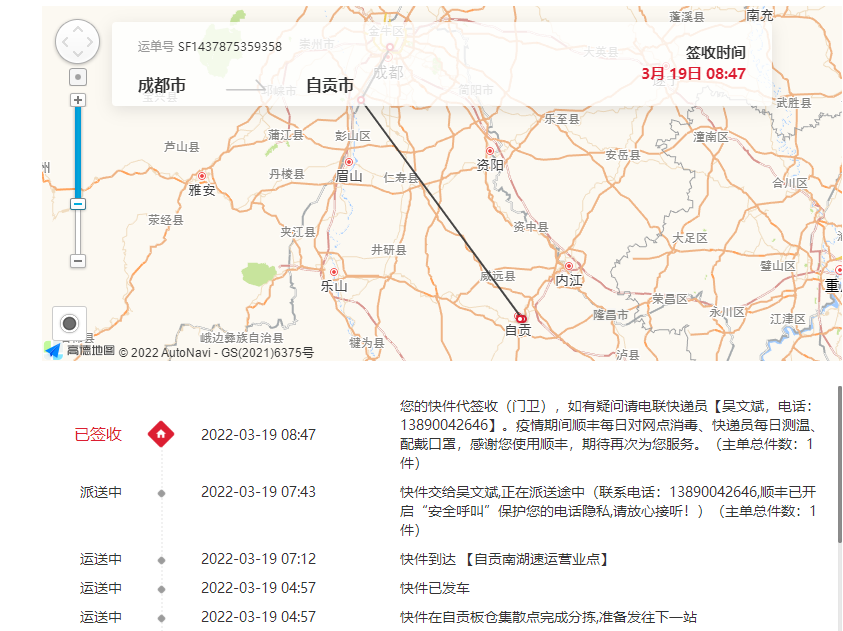Click the 快件已发车 entry text
Image resolution: width=843 pixels, height=631 pixels.
point(435,588)
